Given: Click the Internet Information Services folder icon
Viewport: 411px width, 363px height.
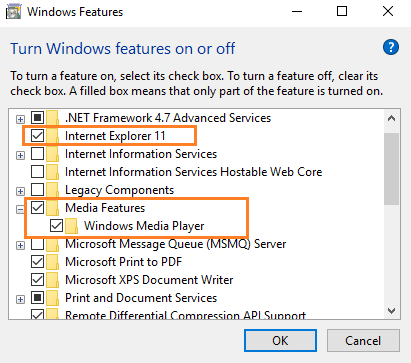Looking at the screenshot, I should (x=53, y=154).
